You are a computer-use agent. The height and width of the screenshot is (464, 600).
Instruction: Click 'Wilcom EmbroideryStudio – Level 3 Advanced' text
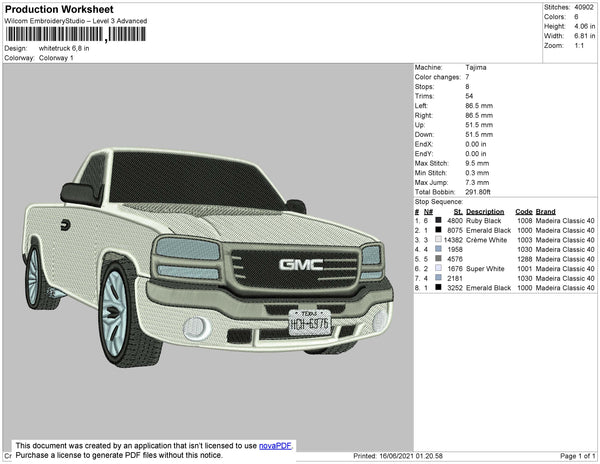coord(76,21)
